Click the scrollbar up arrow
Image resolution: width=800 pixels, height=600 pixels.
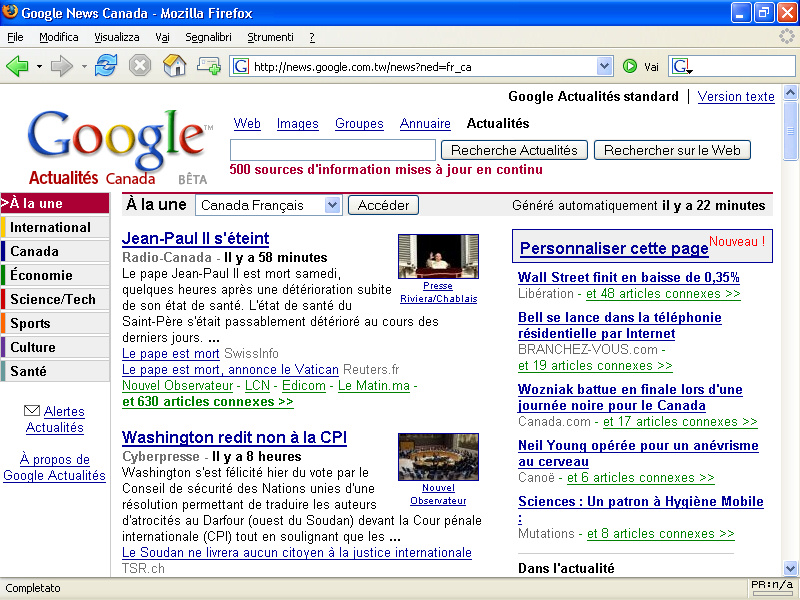tap(790, 92)
